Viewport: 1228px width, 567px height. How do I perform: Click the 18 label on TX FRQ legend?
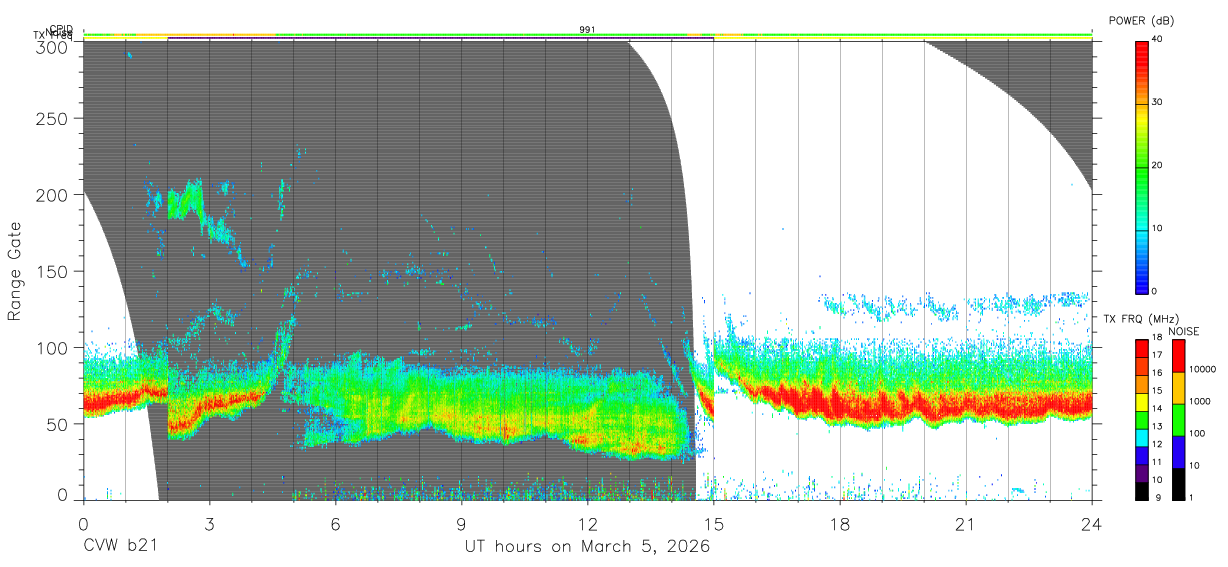point(1157,338)
